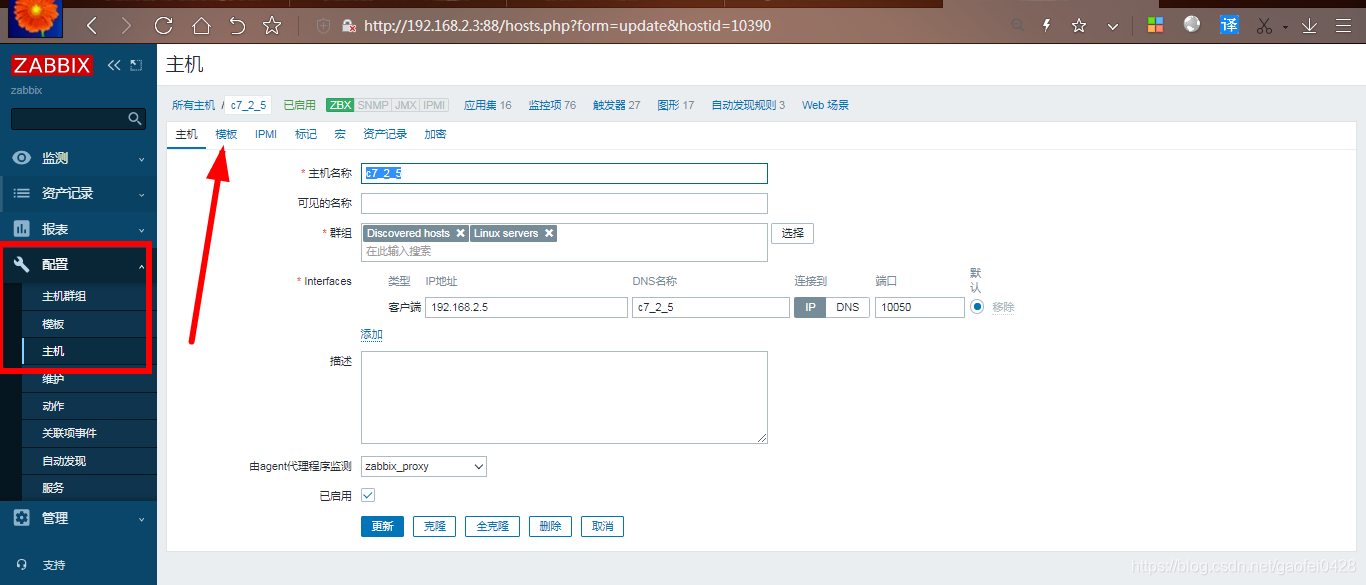Click the sidebar search magnifier icon

point(136,119)
